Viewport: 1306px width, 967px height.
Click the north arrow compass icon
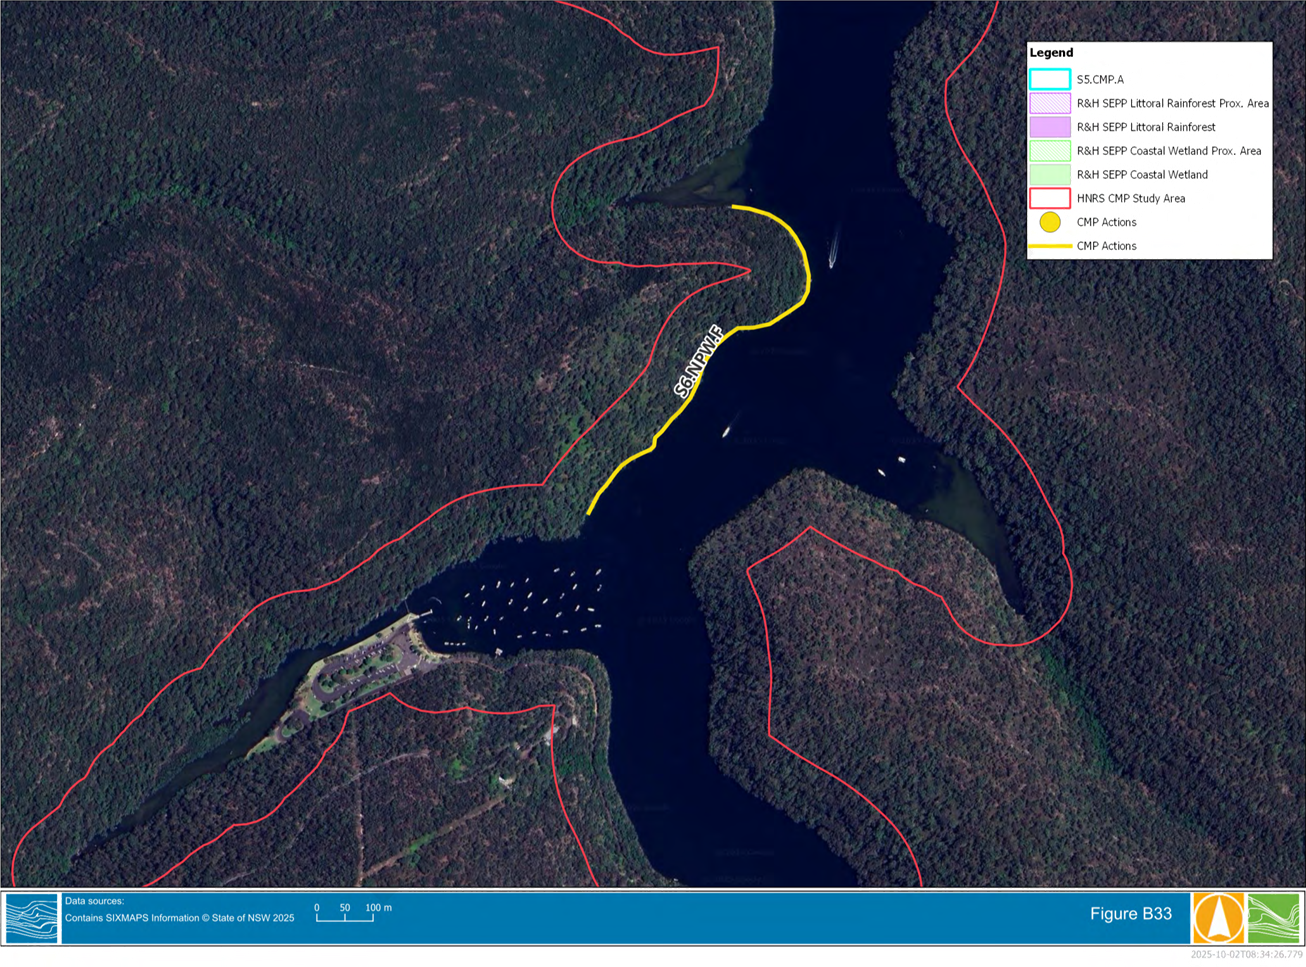1218,917
